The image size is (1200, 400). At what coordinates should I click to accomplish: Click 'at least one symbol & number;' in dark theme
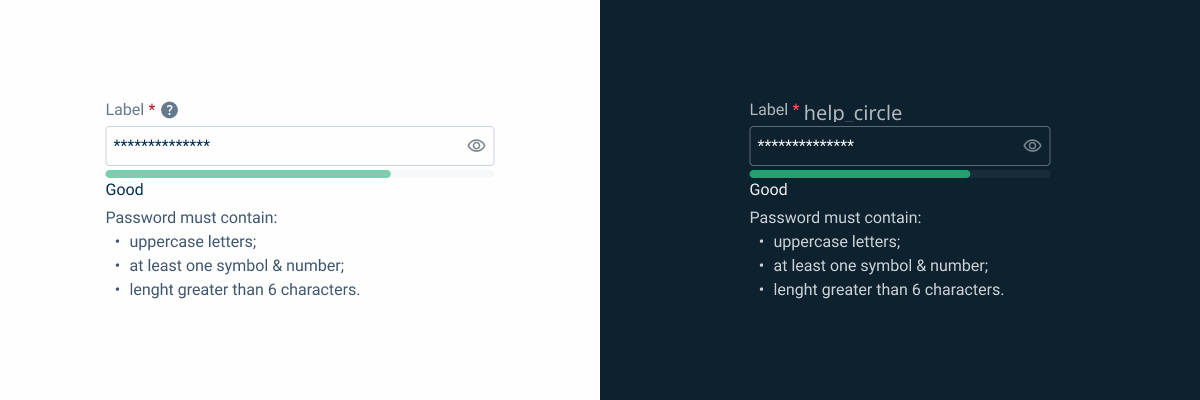(x=881, y=266)
